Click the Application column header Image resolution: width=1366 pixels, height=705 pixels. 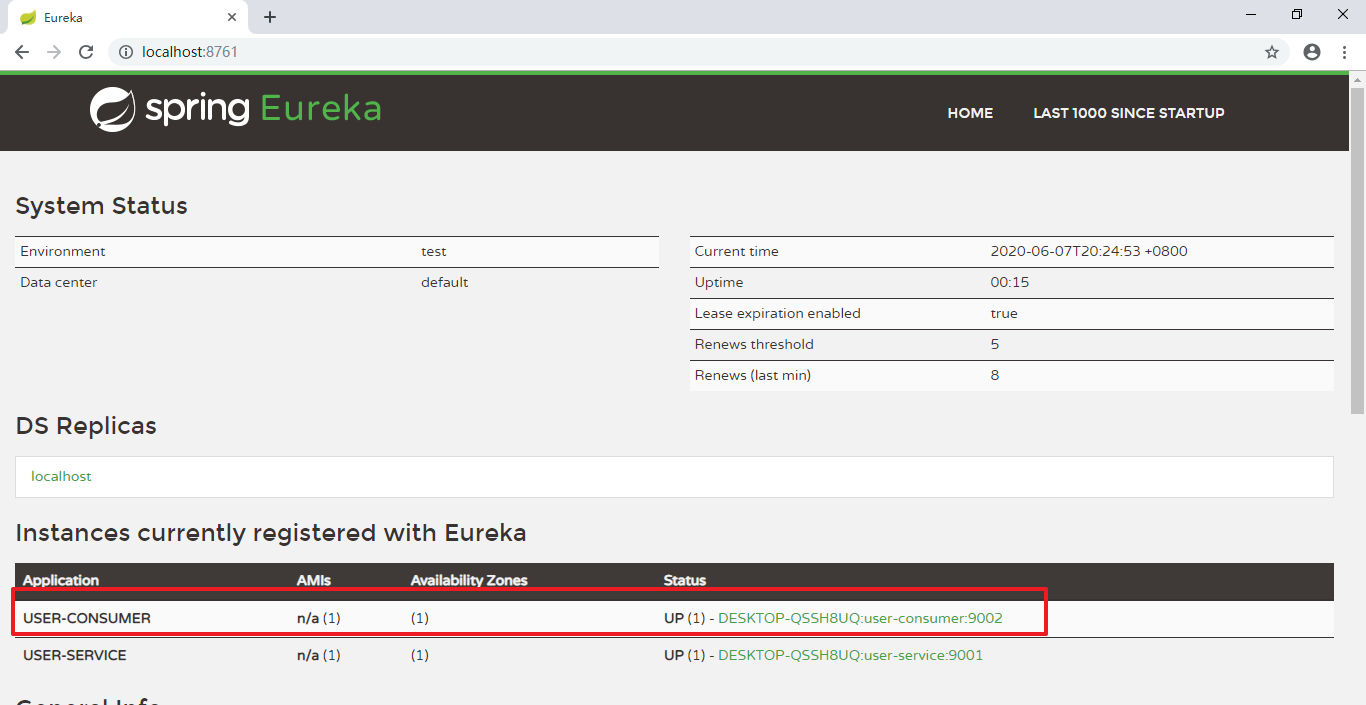pyautogui.click(x=61, y=580)
